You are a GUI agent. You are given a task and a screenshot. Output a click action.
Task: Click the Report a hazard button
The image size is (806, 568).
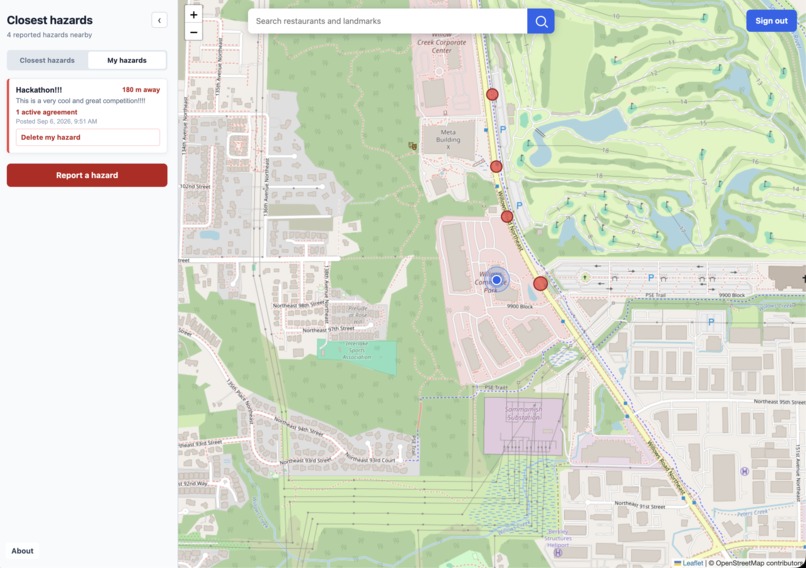(87, 175)
